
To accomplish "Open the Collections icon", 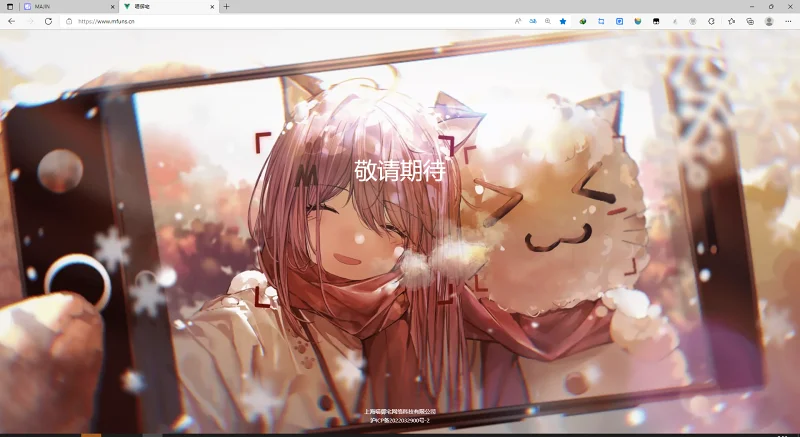I will (x=749, y=21).
